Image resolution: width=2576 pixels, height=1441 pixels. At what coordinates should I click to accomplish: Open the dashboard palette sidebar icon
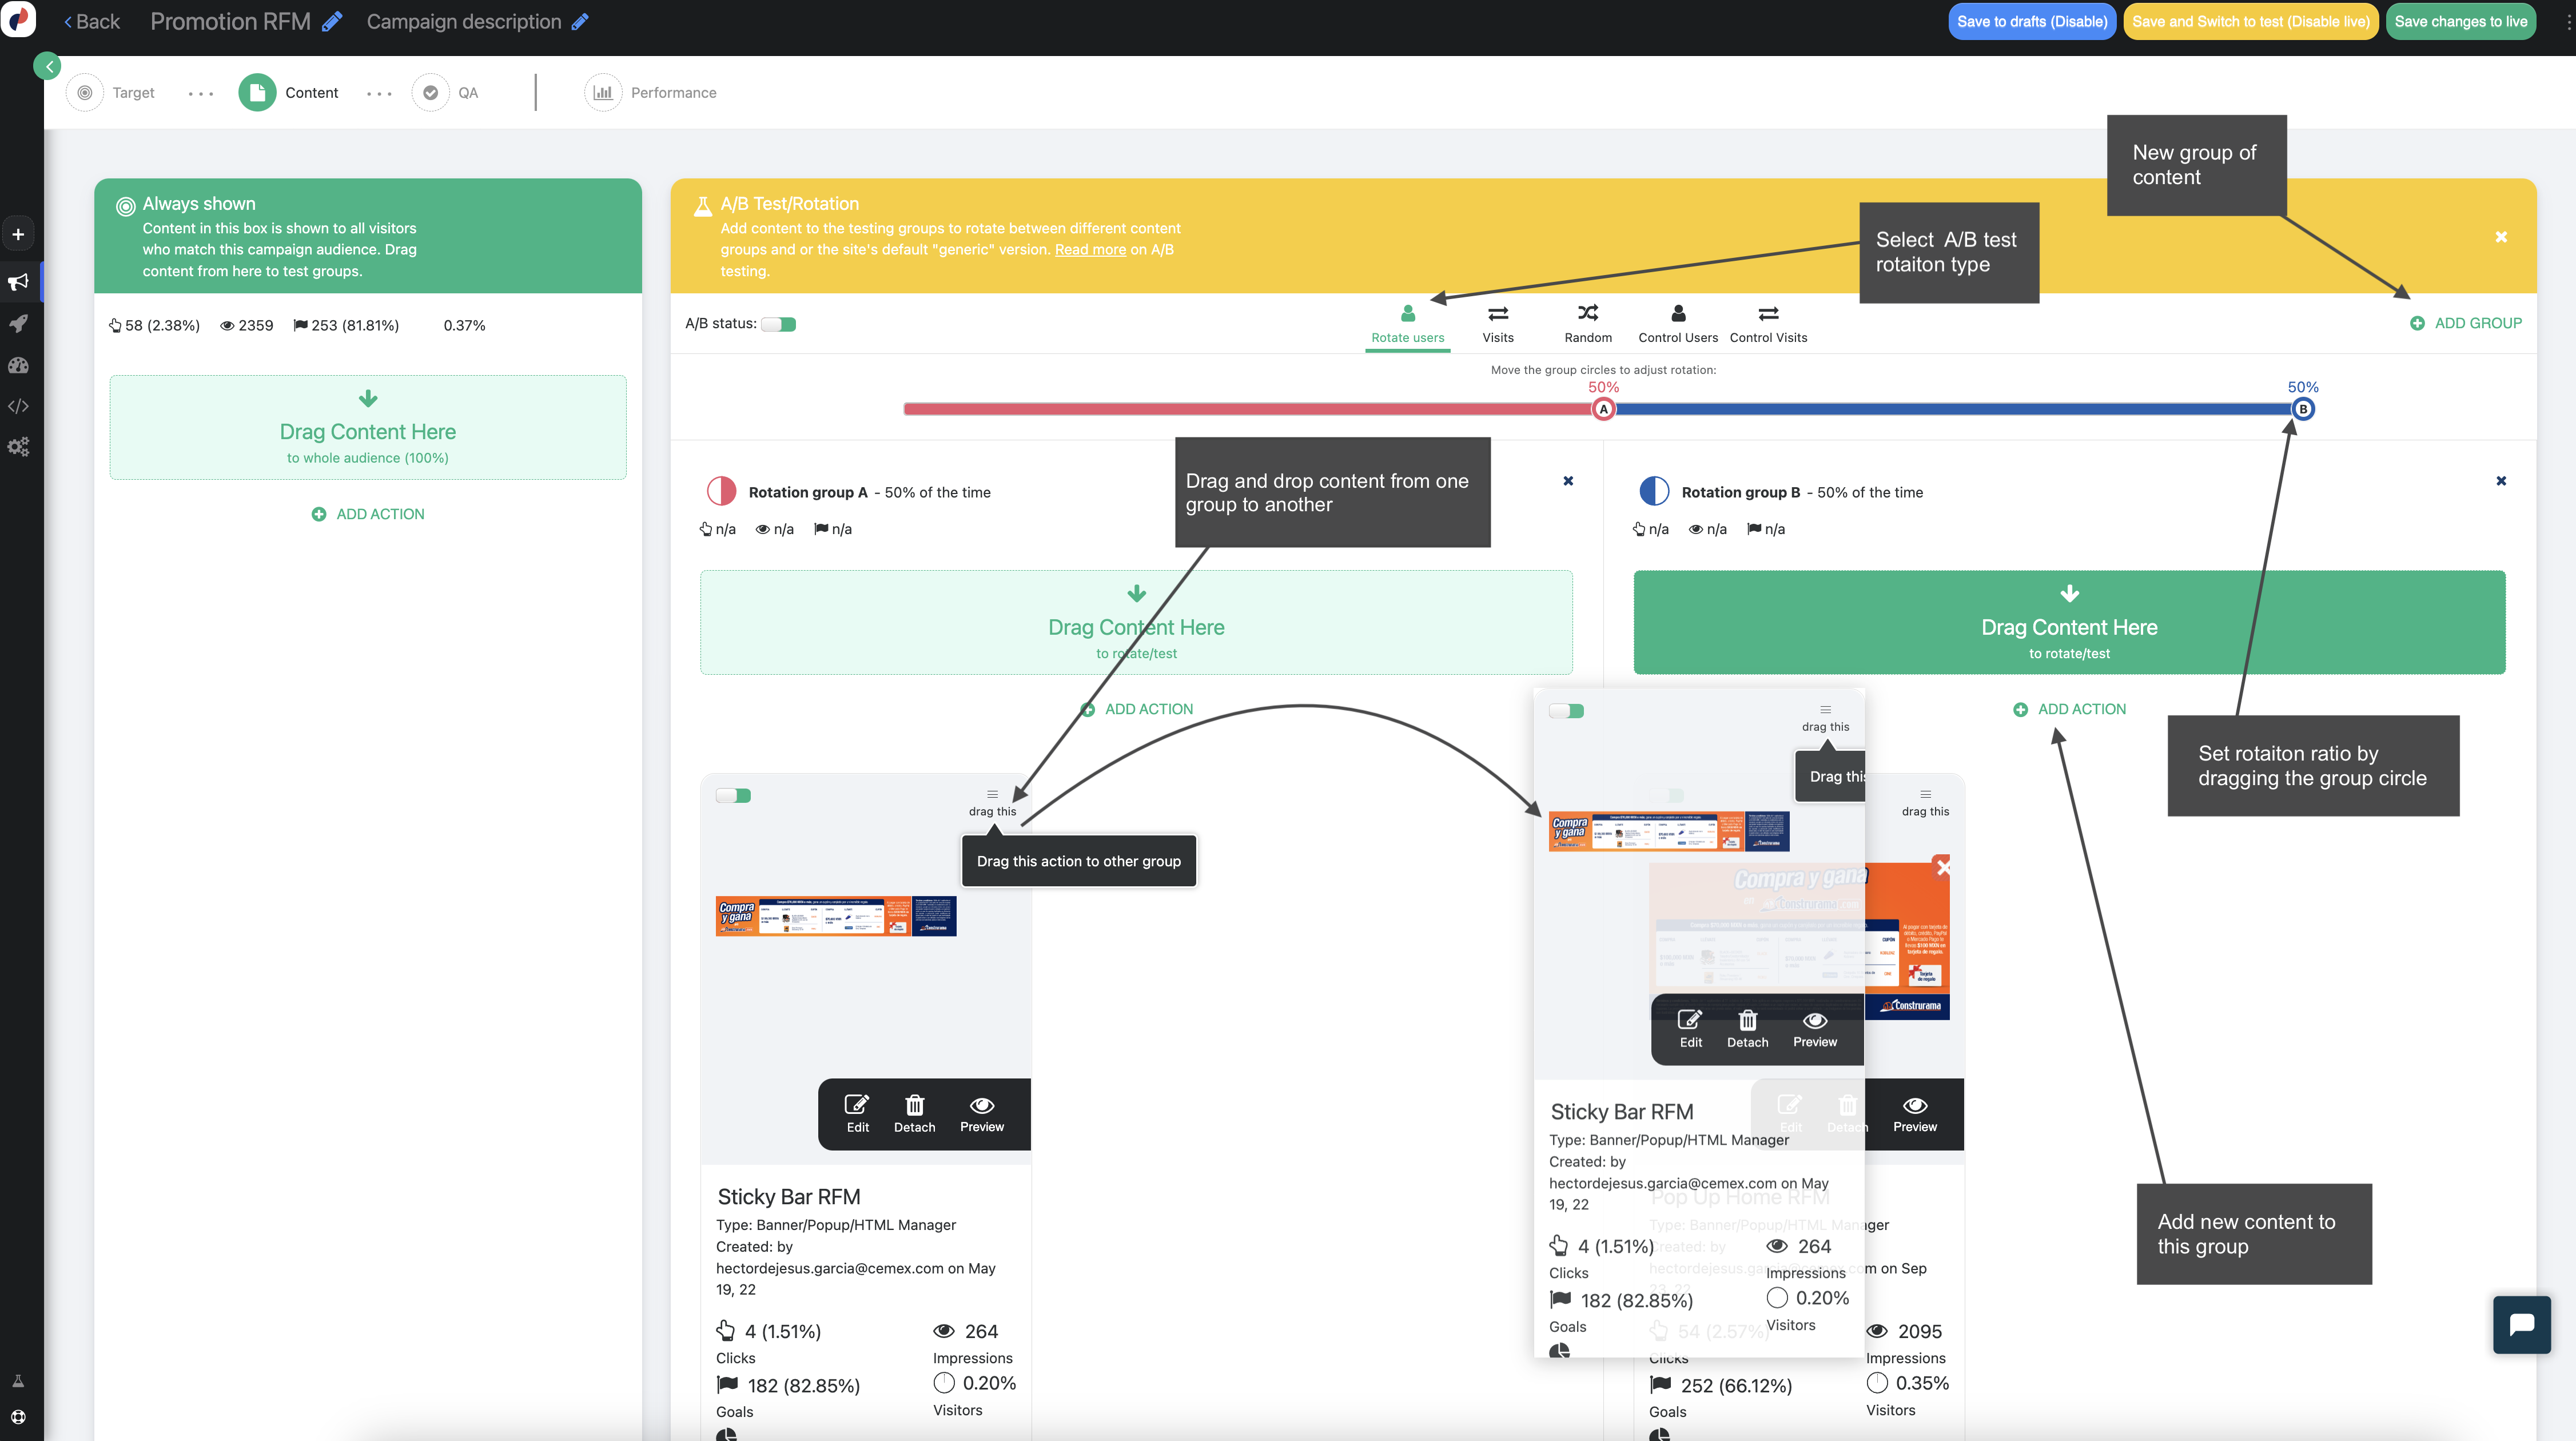pos(18,365)
